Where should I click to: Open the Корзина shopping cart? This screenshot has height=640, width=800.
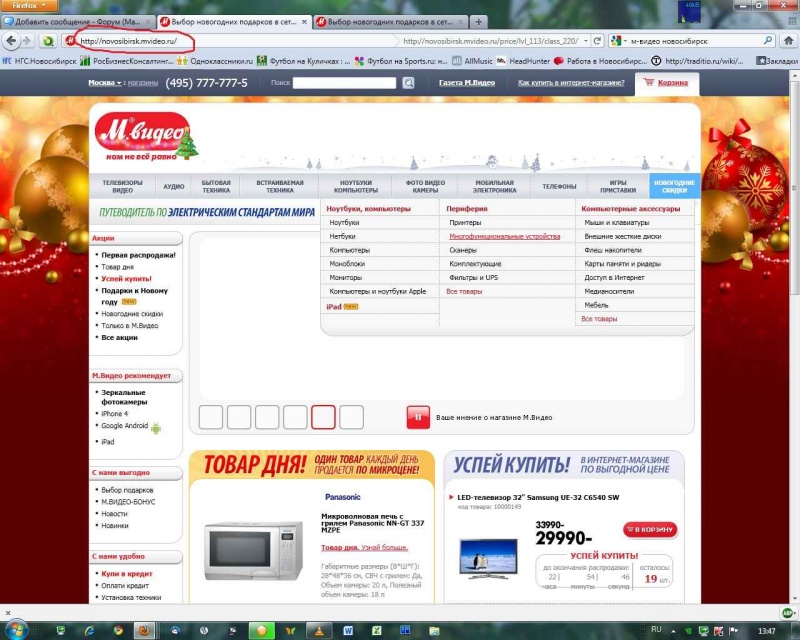pyautogui.click(x=666, y=83)
